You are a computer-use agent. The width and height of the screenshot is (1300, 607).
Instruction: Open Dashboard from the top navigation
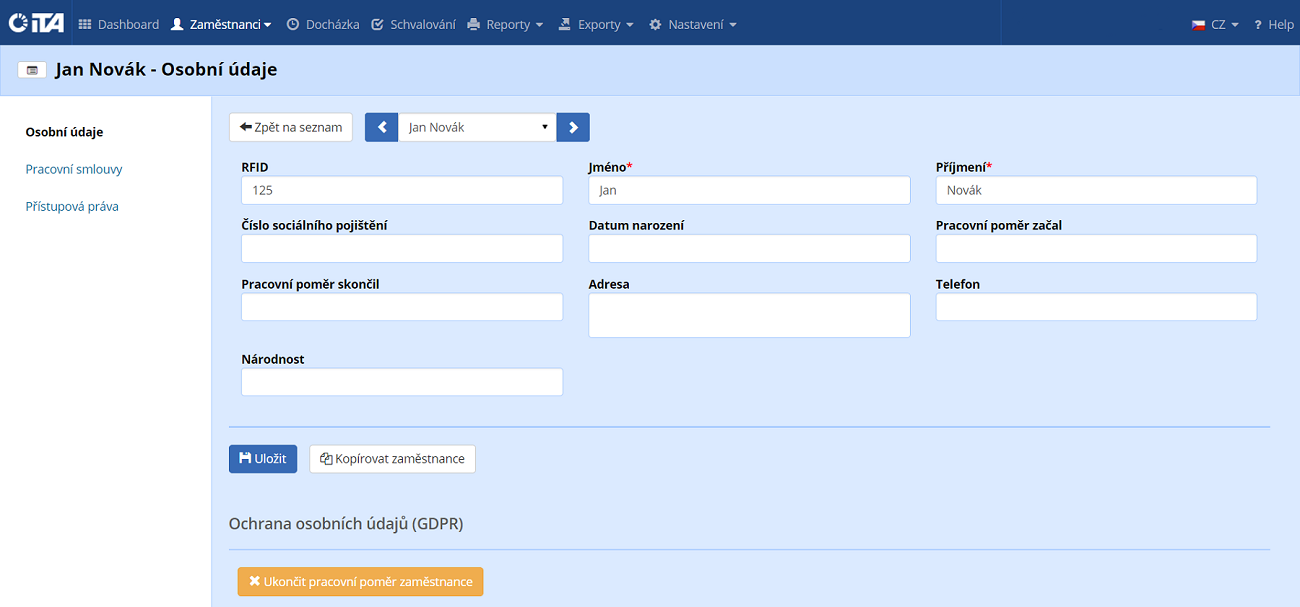118,24
